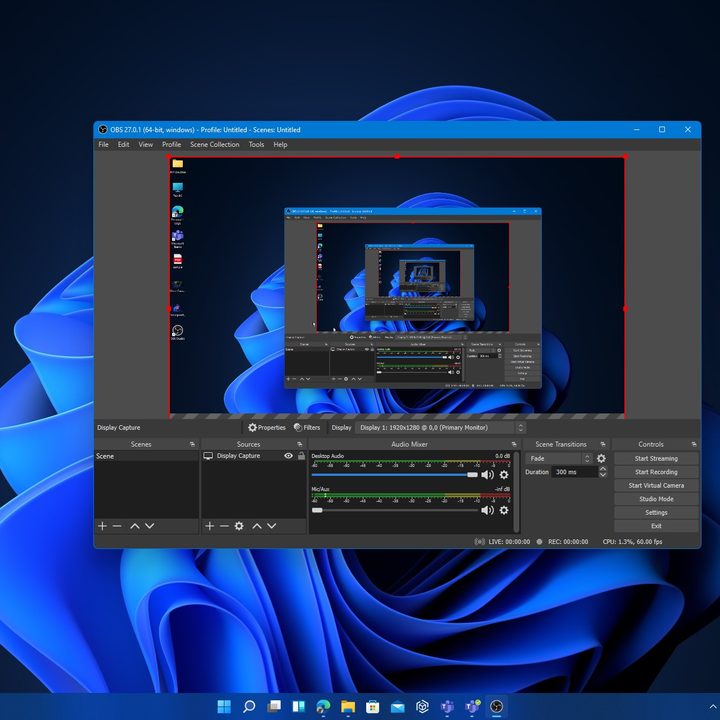Open Task View from the taskbar
Screen dimensions: 720x720
click(x=274, y=706)
